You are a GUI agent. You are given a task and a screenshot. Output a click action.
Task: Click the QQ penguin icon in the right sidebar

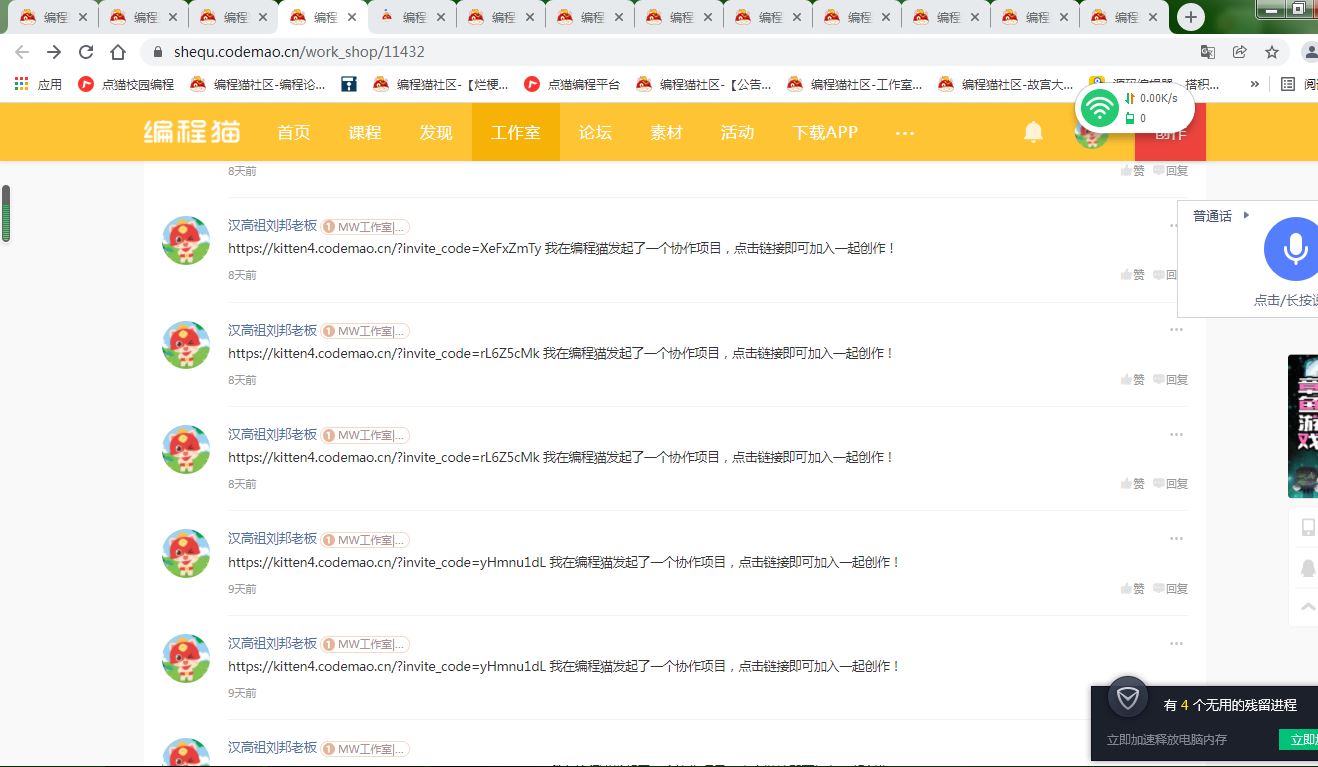point(1308,568)
